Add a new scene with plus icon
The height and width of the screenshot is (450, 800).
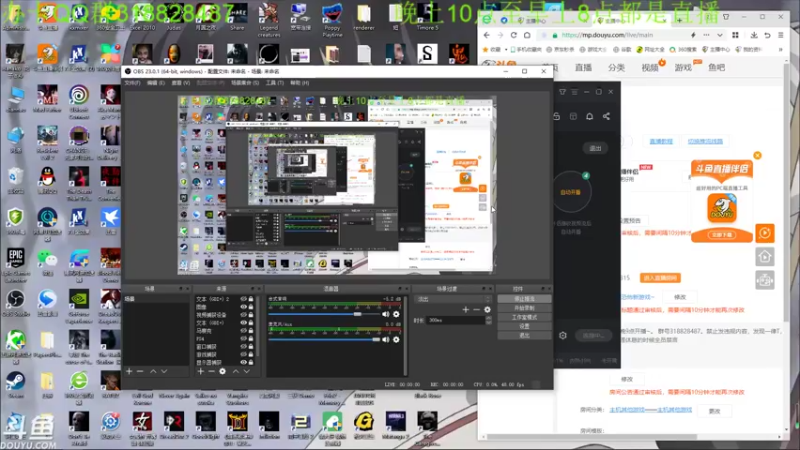pyautogui.click(x=129, y=371)
